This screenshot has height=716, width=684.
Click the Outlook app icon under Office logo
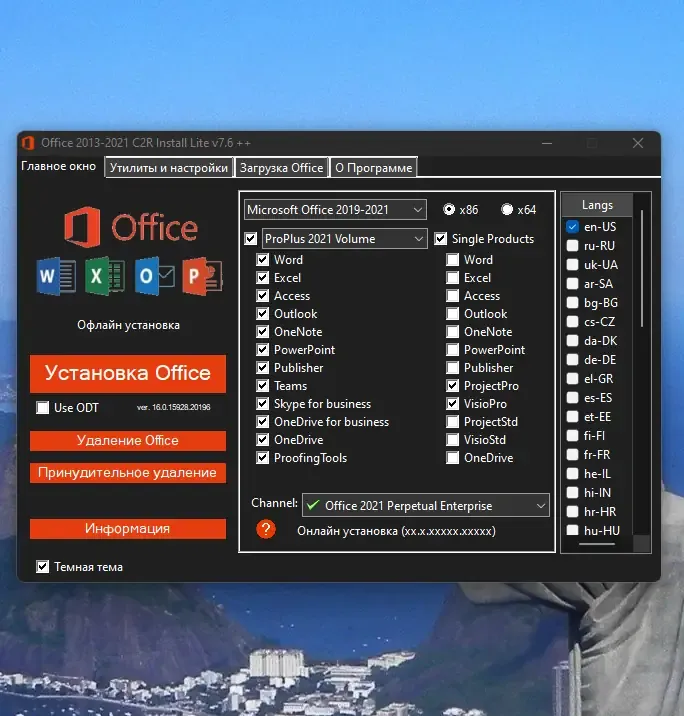tap(154, 276)
